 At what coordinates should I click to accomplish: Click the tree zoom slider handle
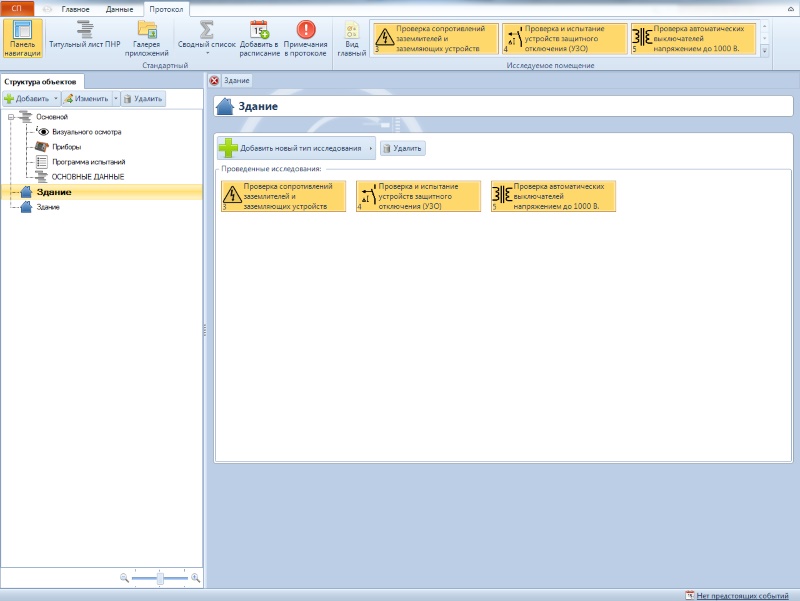pos(160,578)
